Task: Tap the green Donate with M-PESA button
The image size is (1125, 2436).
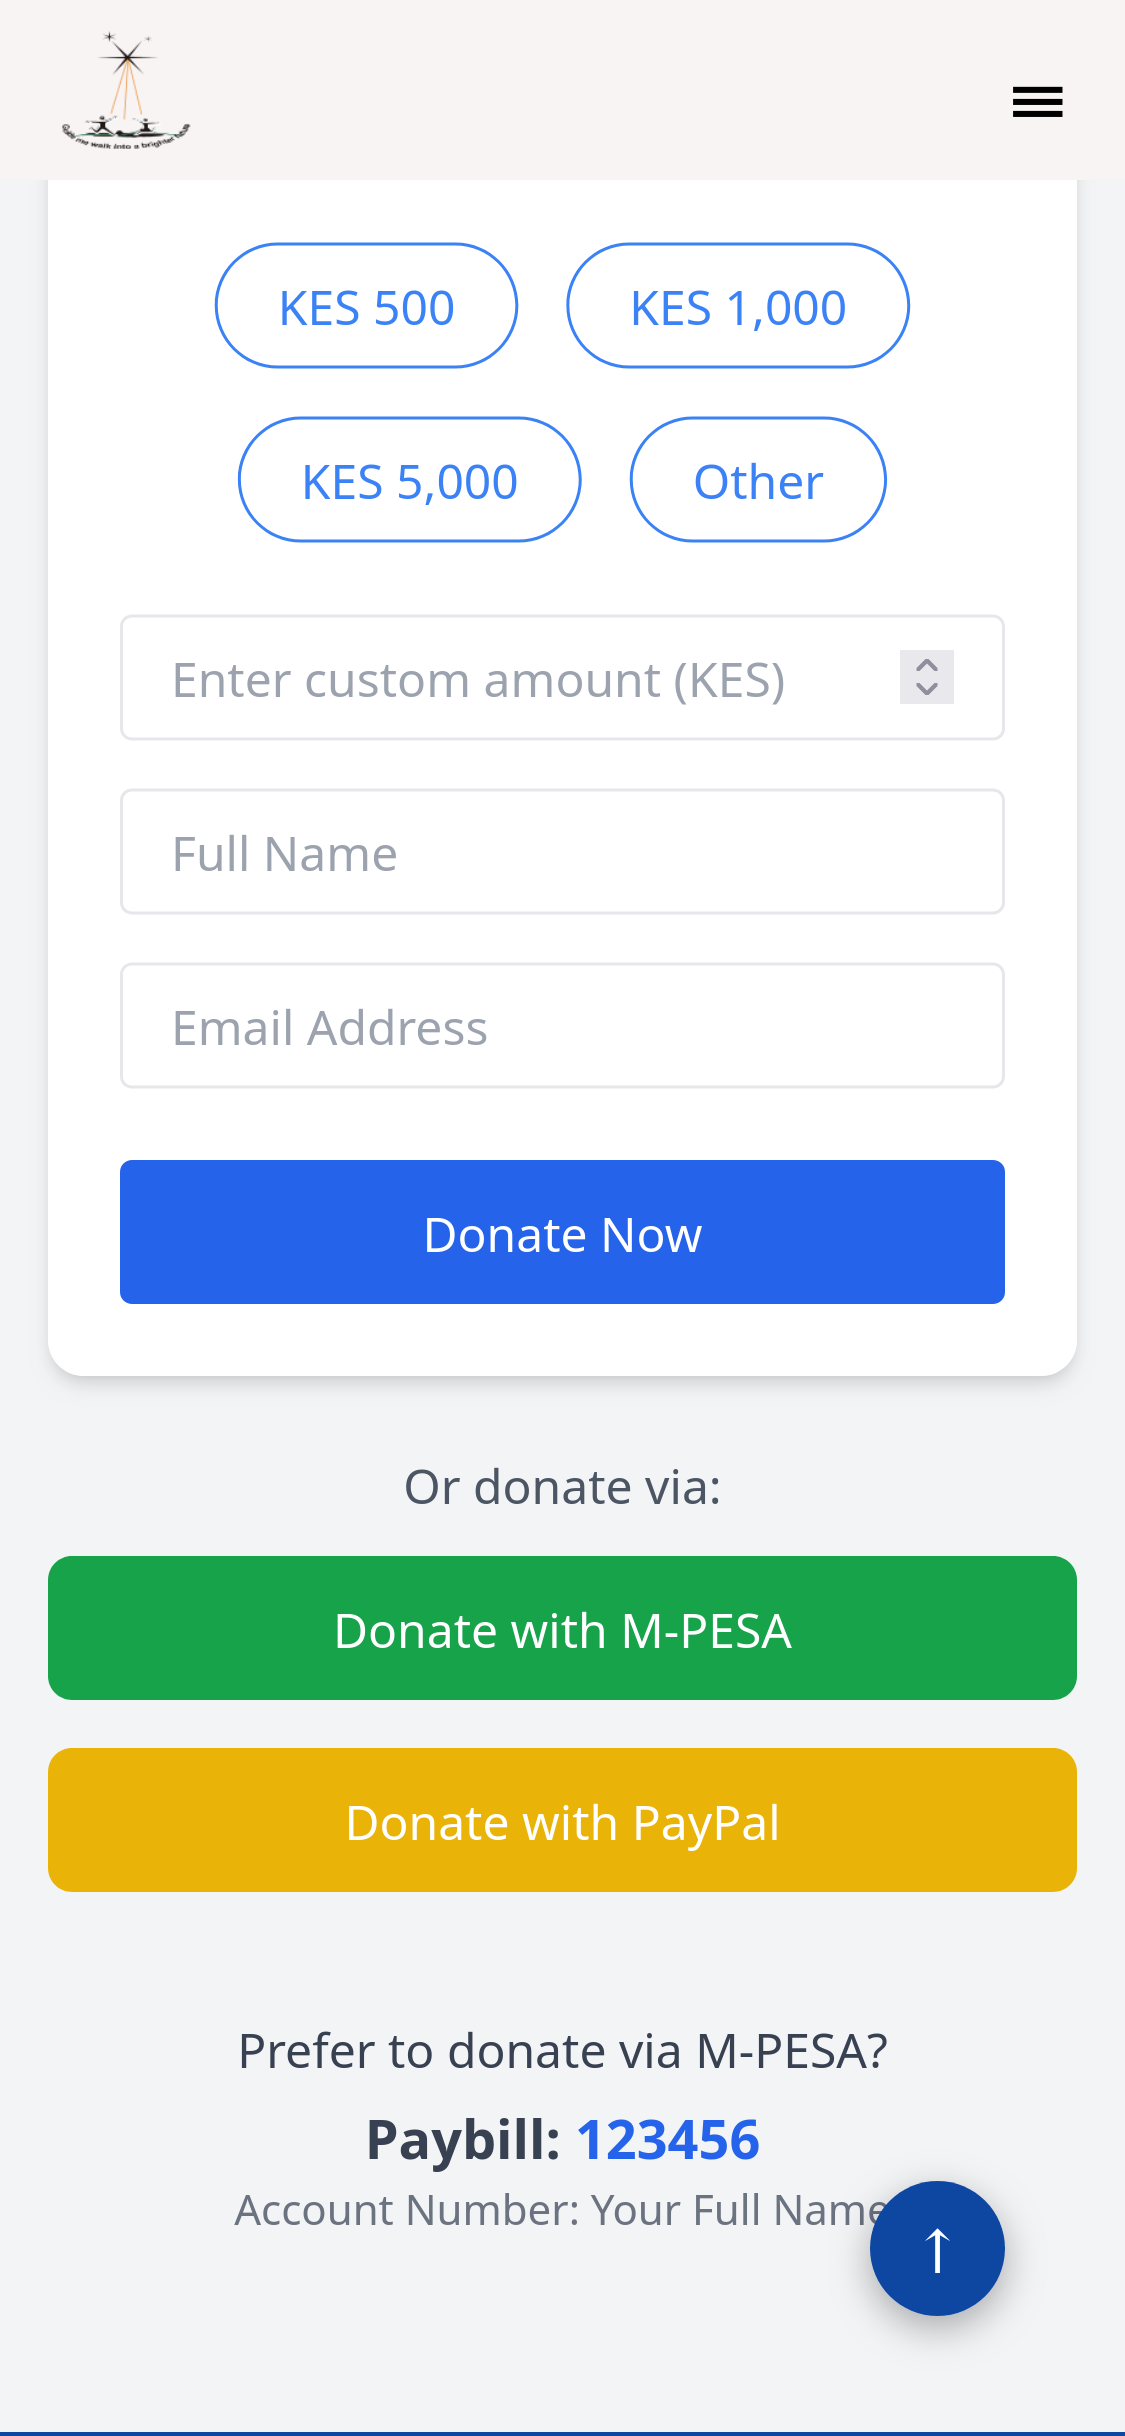Action: coord(562,1628)
